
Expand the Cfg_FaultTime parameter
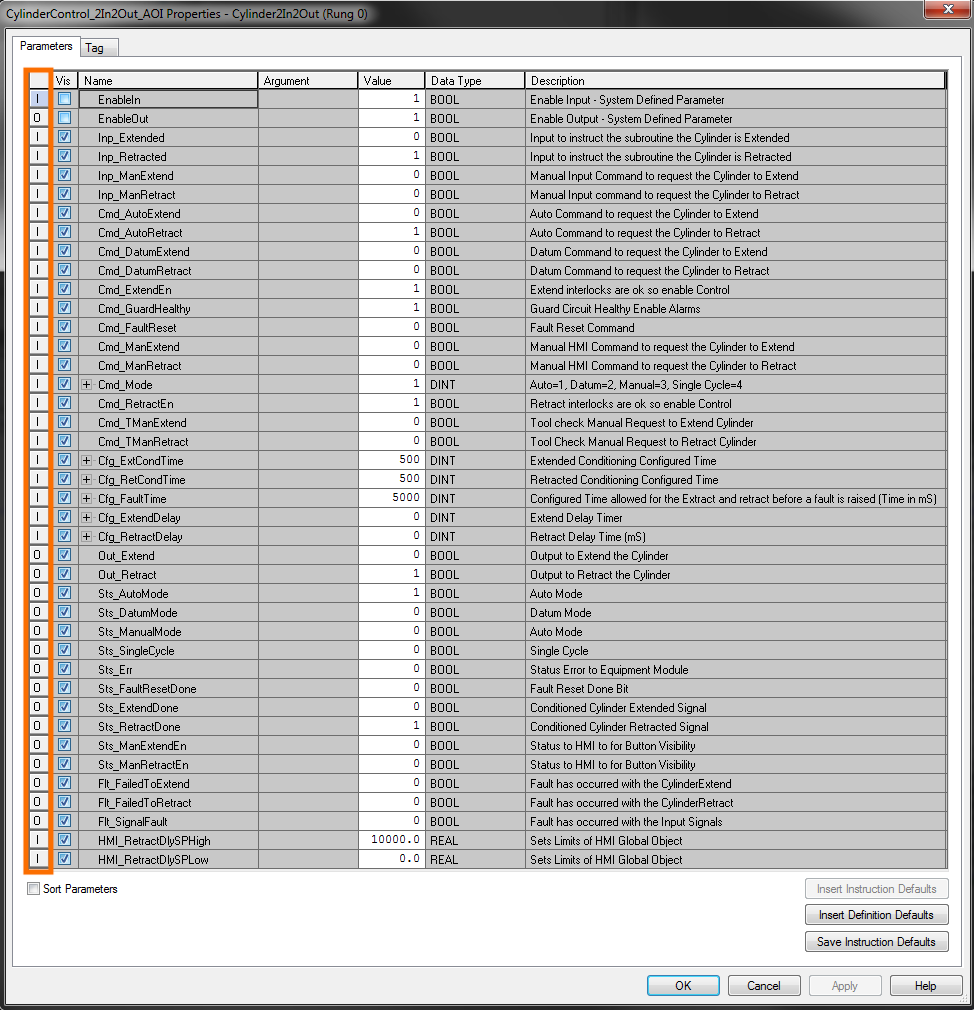pyautogui.click(x=86, y=498)
